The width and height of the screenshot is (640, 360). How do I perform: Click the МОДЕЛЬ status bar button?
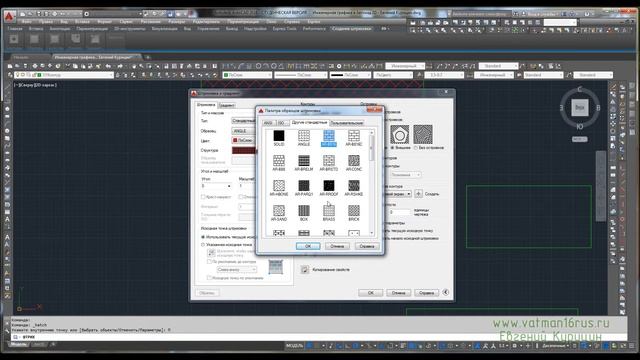(294, 346)
